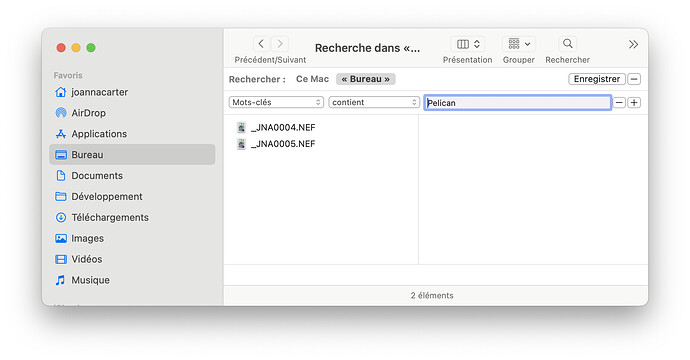Open Documents in sidebar
690x360 pixels.
click(132, 176)
